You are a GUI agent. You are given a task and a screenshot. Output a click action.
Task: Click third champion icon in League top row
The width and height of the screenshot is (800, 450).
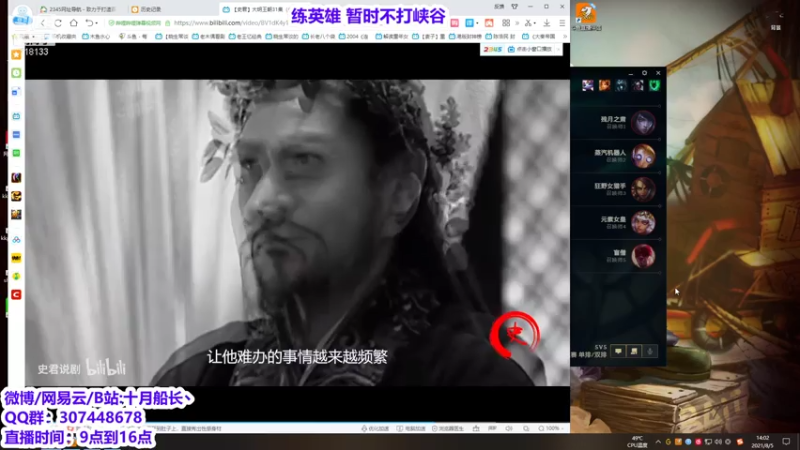(621, 85)
